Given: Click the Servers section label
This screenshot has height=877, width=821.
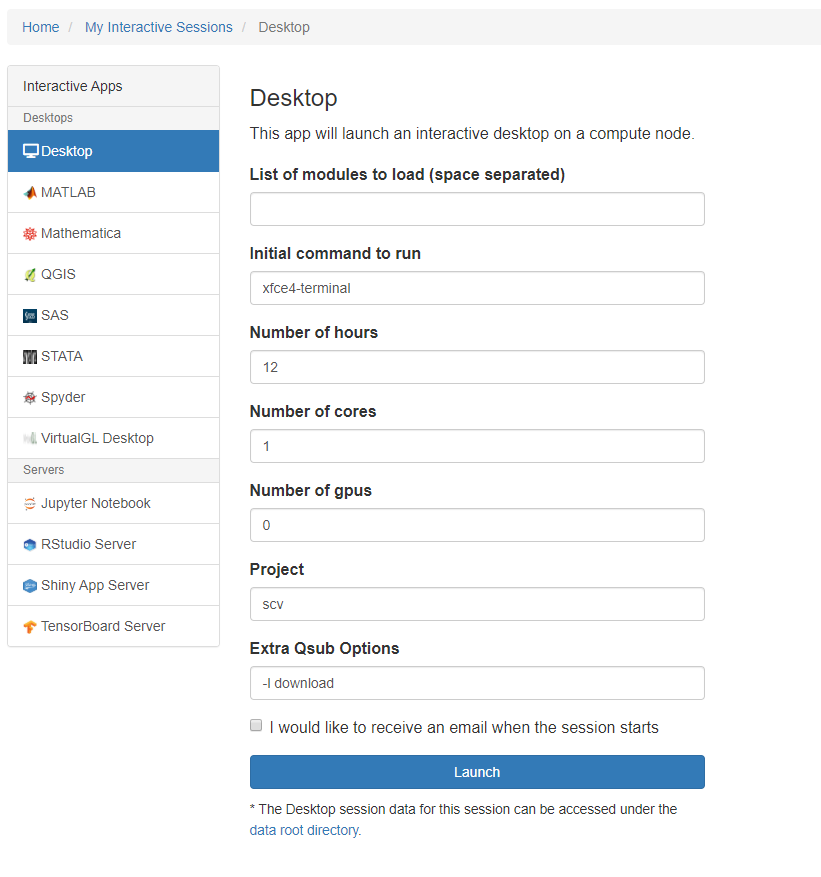Looking at the screenshot, I should pos(44,470).
